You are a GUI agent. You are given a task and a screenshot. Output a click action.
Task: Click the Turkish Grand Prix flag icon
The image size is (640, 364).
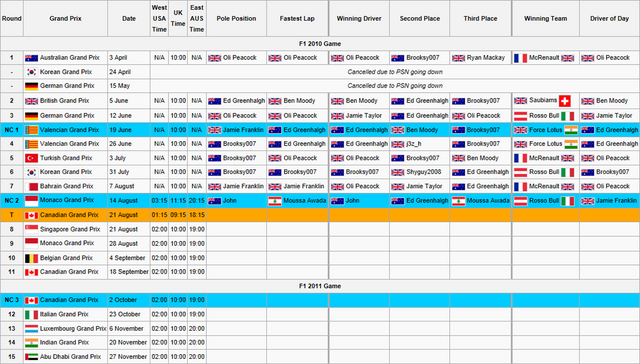click(x=31, y=158)
